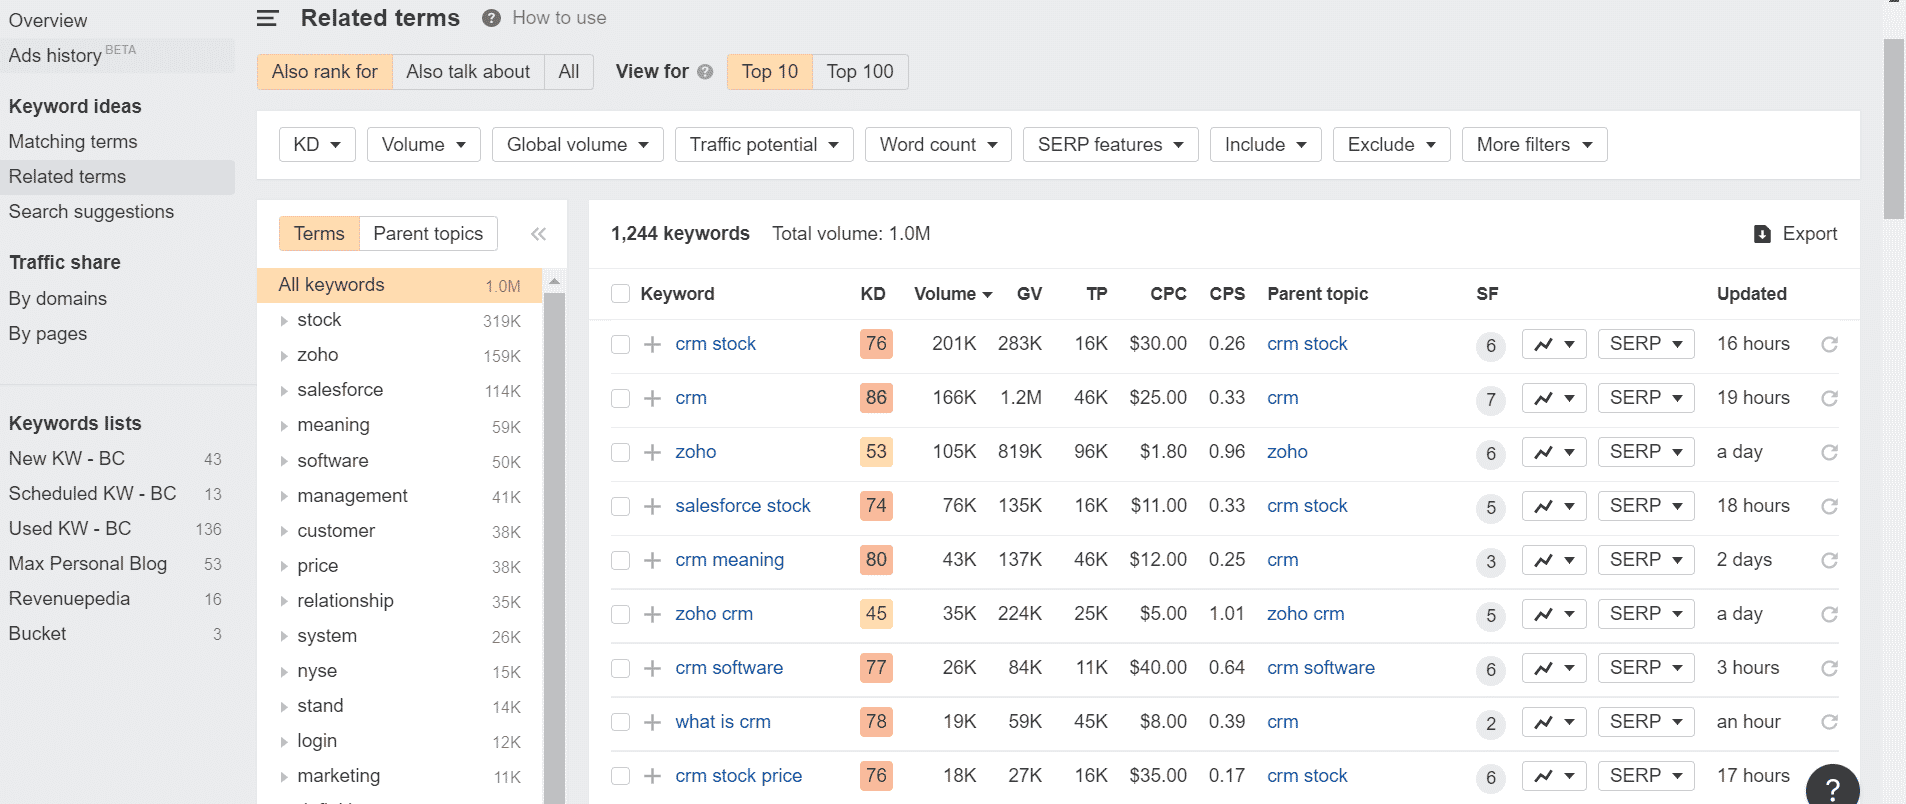1906x804 pixels.
Task: Refresh the zoho crm row data
Action: 1830,614
